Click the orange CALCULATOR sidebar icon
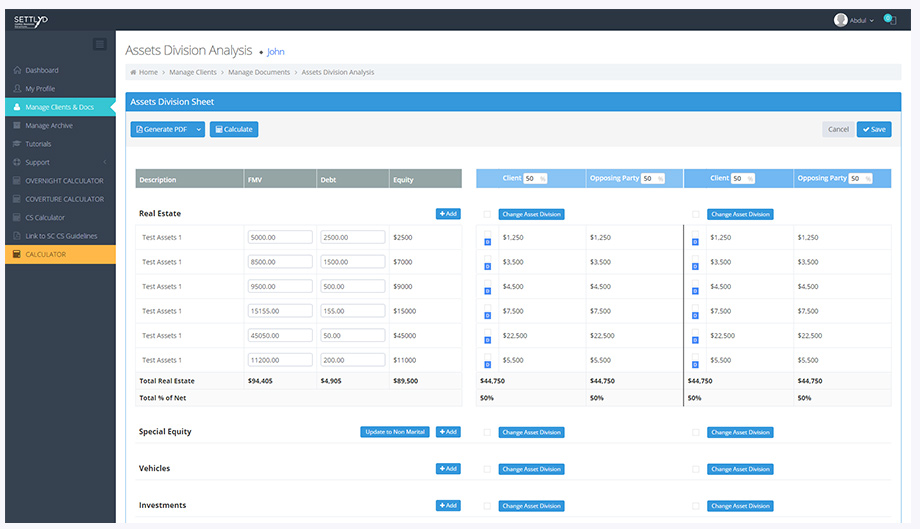This screenshot has height=529, width=920. click(x=17, y=255)
